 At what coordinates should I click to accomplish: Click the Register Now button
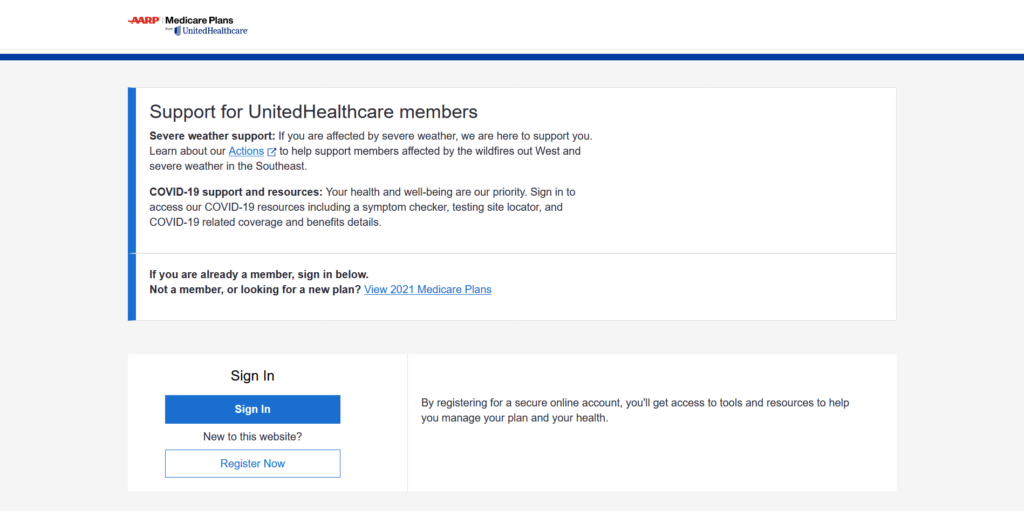(253, 463)
